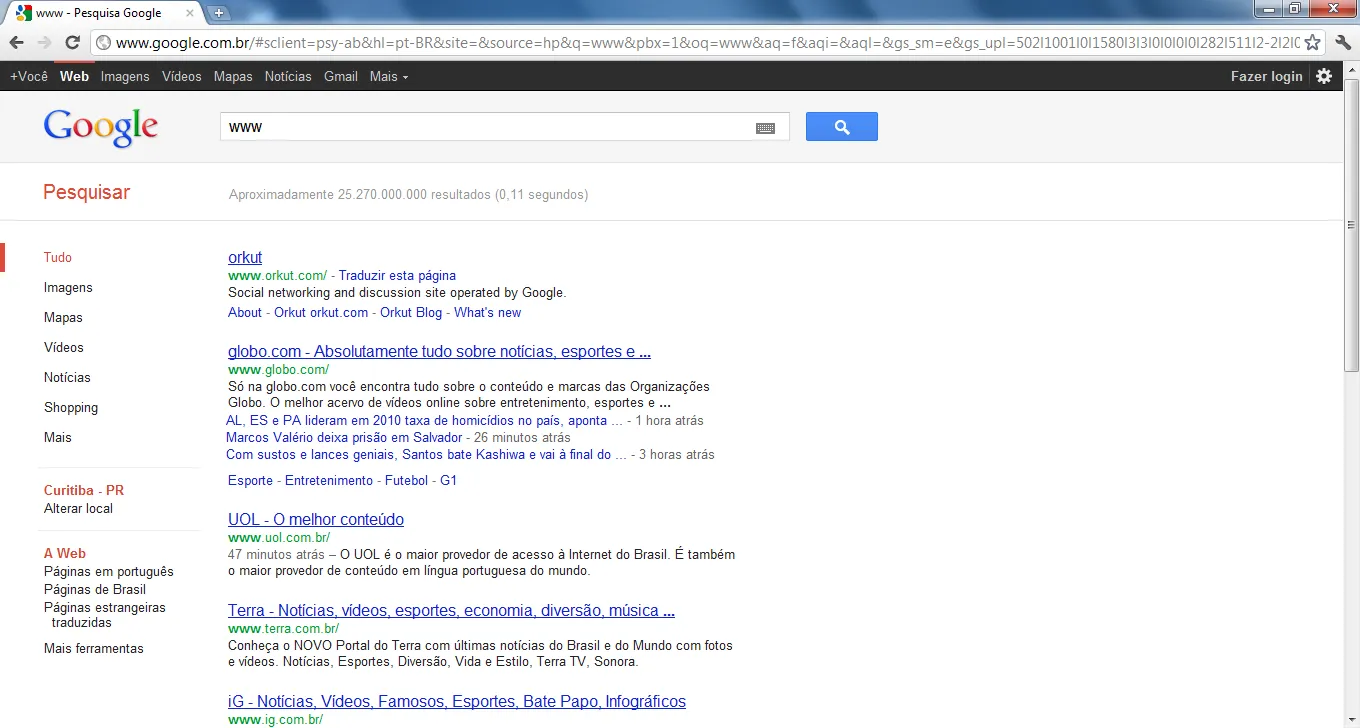
Task: Click the results count 'Aproximadamente 25.270.000.000 resultados'
Action: [x=359, y=195]
